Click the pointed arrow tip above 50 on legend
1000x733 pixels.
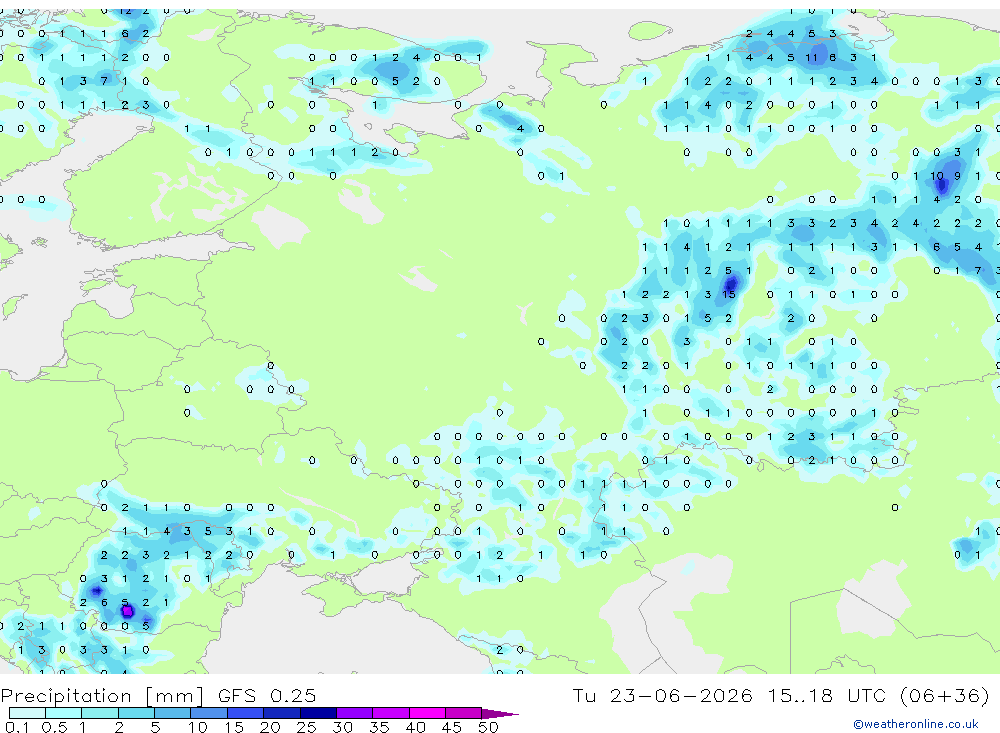click(500, 714)
